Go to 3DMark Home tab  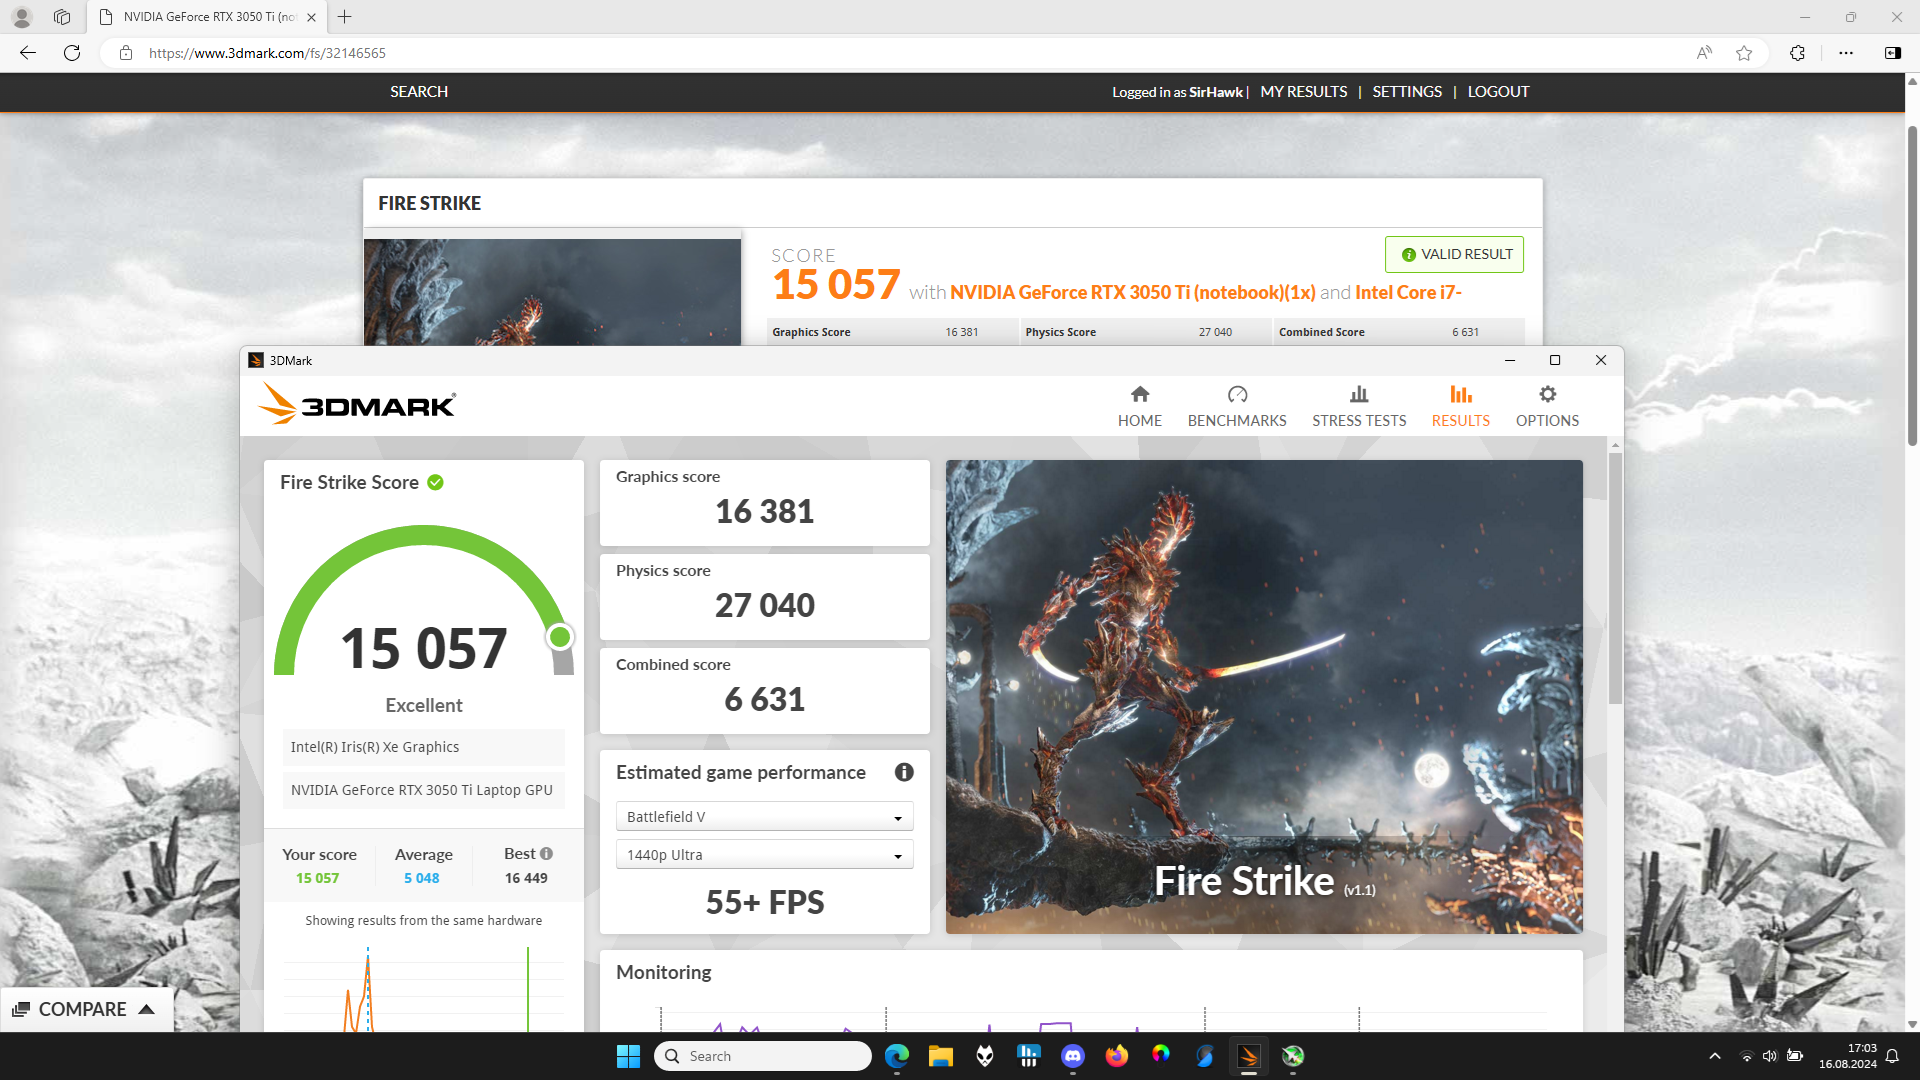point(1139,406)
